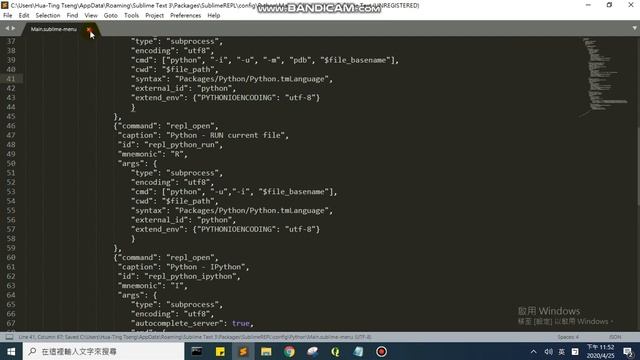This screenshot has width=640, height=360.
Task: Switch the 英 input language indicator
Action: click(562, 351)
